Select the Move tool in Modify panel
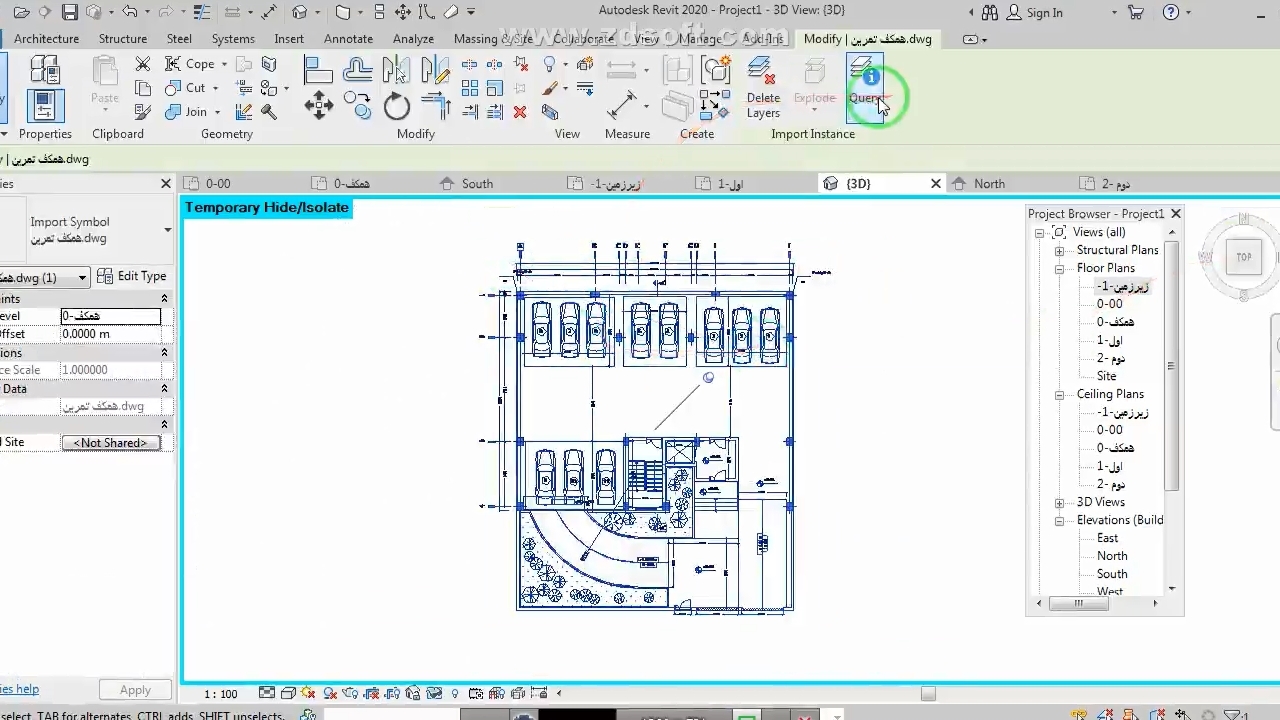This screenshot has height=720, width=1280. tap(319, 106)
